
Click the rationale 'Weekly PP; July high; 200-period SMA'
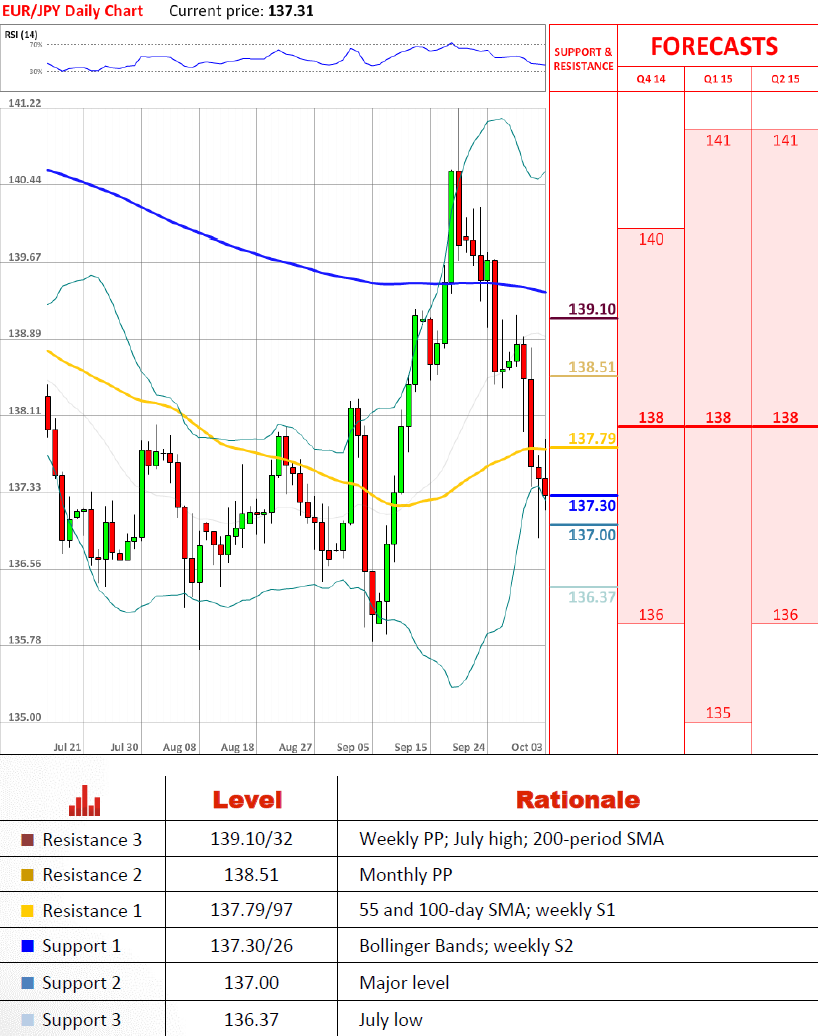[x=511, y=839]
